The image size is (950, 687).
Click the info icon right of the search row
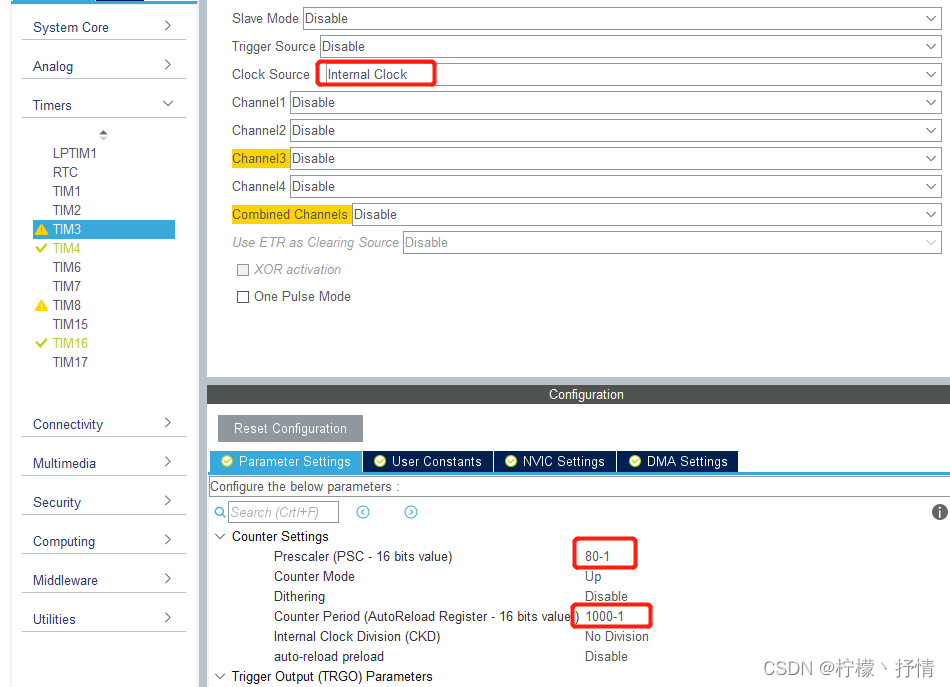point(939,513)
